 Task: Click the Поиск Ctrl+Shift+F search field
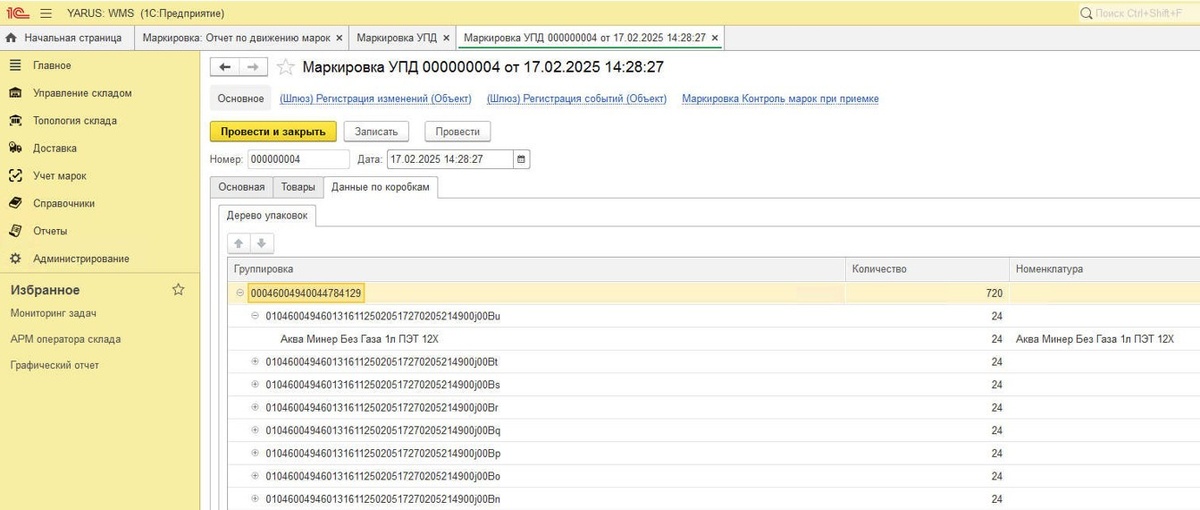pos(1137,13)
